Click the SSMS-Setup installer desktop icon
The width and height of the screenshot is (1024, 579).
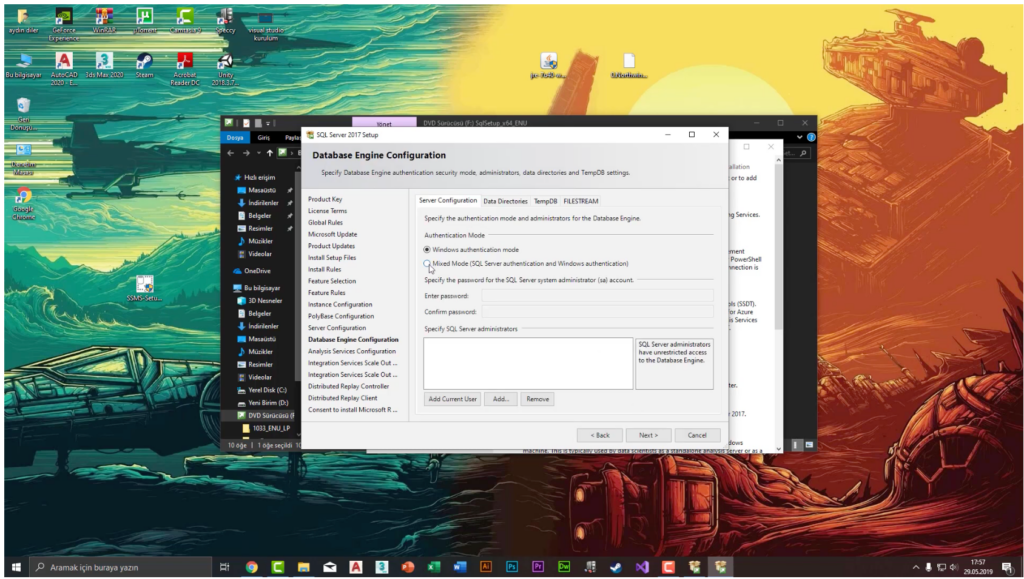pyautogui.click(x=144, y=285)
